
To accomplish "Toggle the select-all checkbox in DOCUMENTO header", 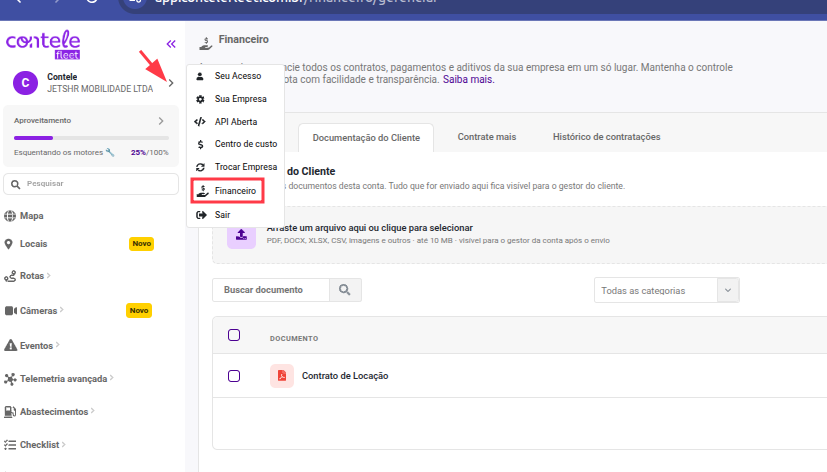I will pos(234,335).
